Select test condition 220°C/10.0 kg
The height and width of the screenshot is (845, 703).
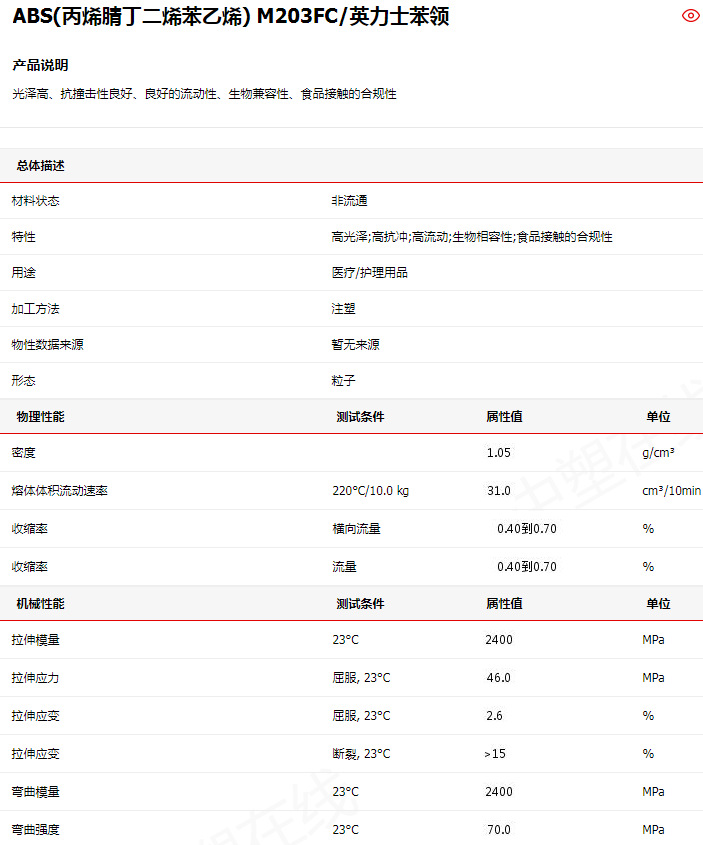pyautogui.click(x=371, y=491)
